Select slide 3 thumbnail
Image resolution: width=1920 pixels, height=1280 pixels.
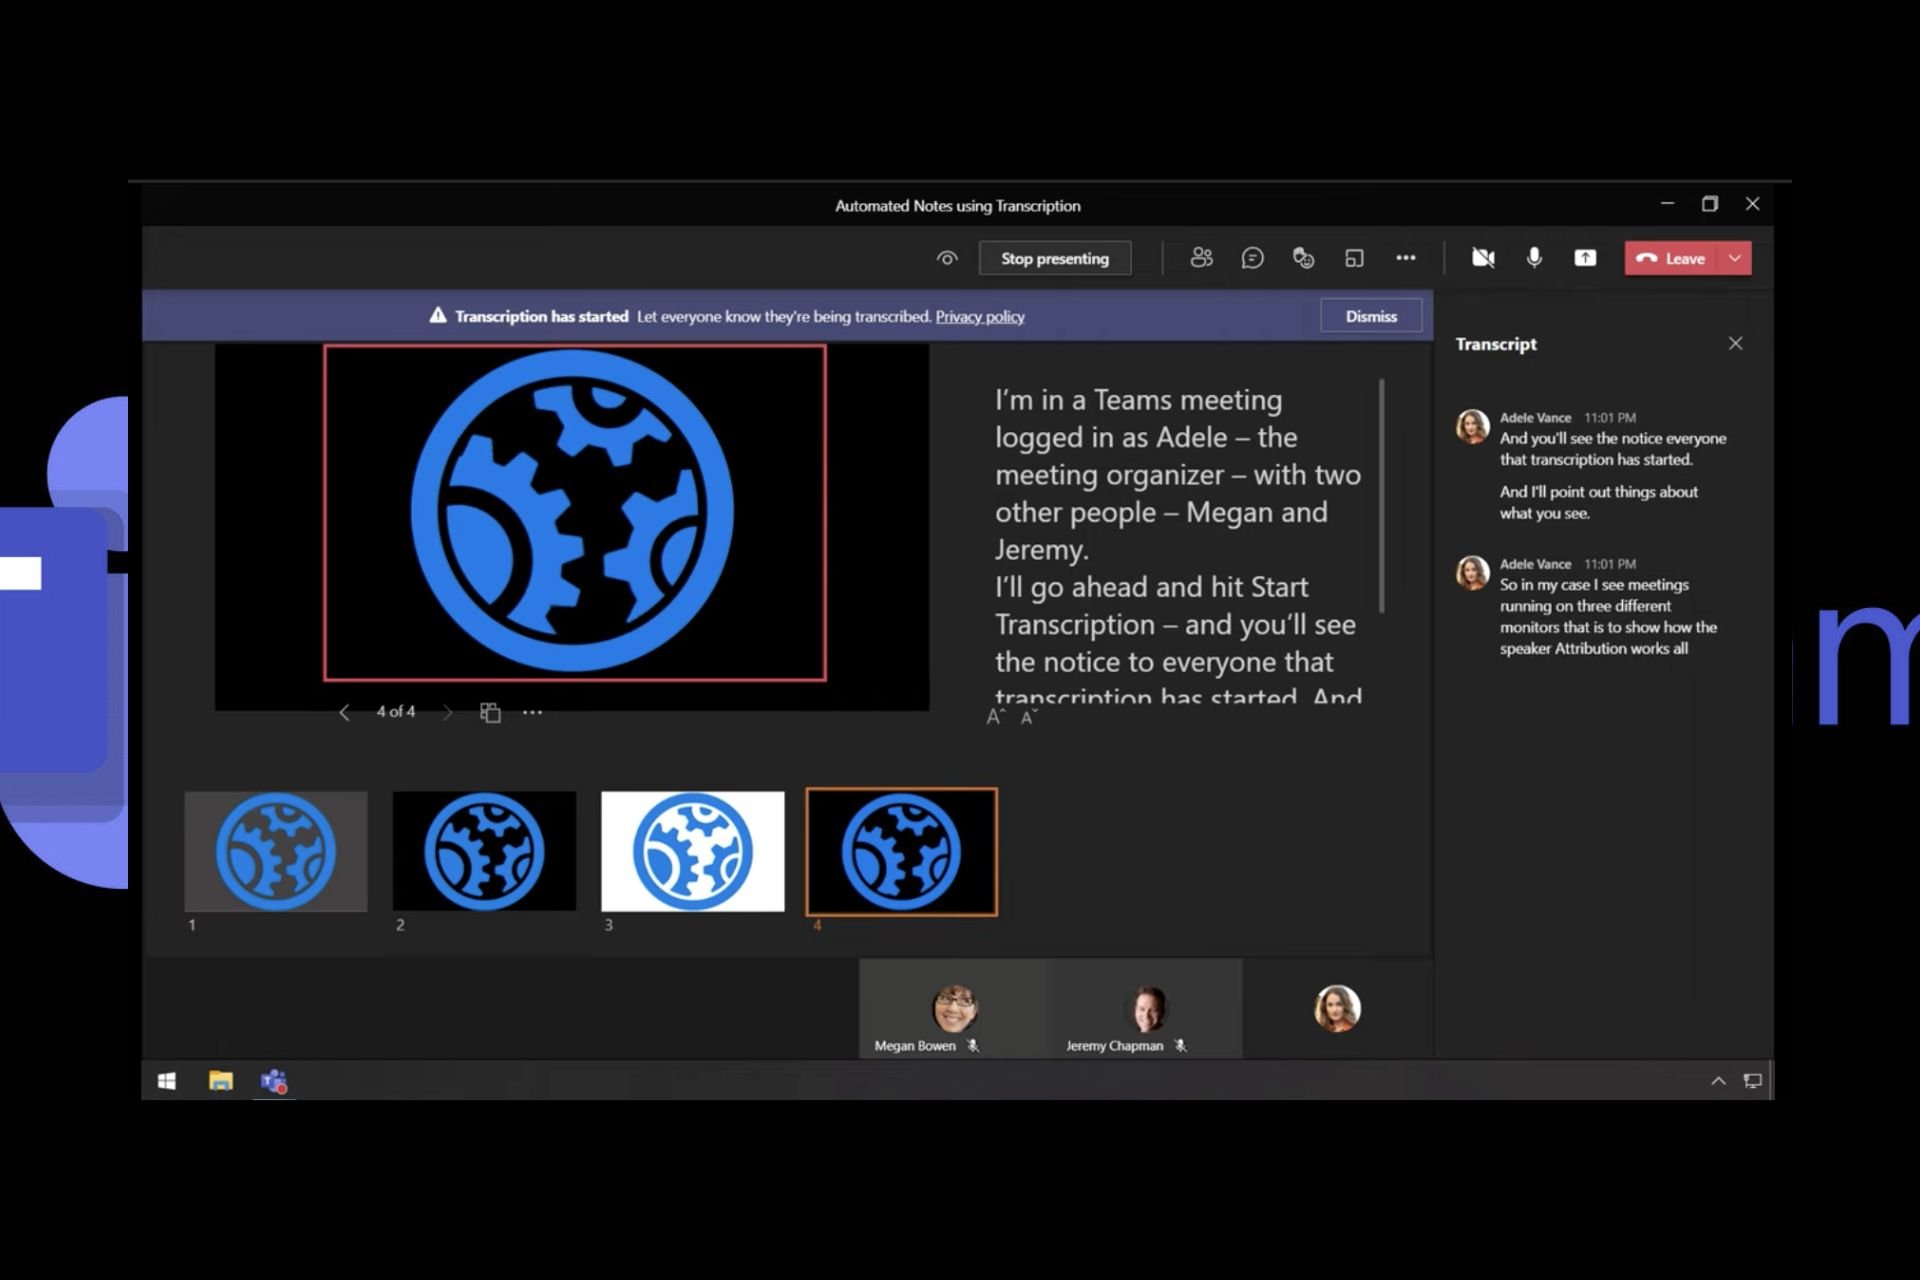tap(692, 851)
